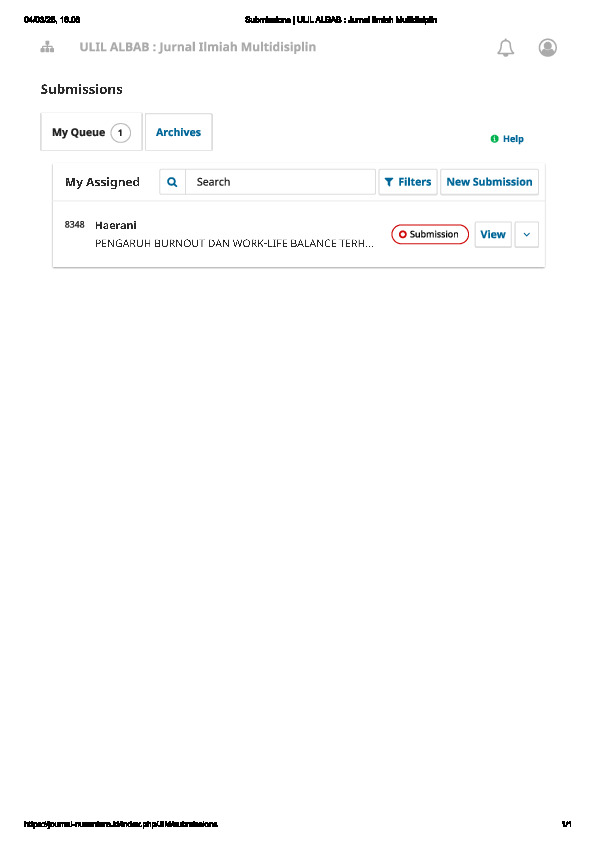Open ULIL ALBAB journal title link

tap(198, 47)
